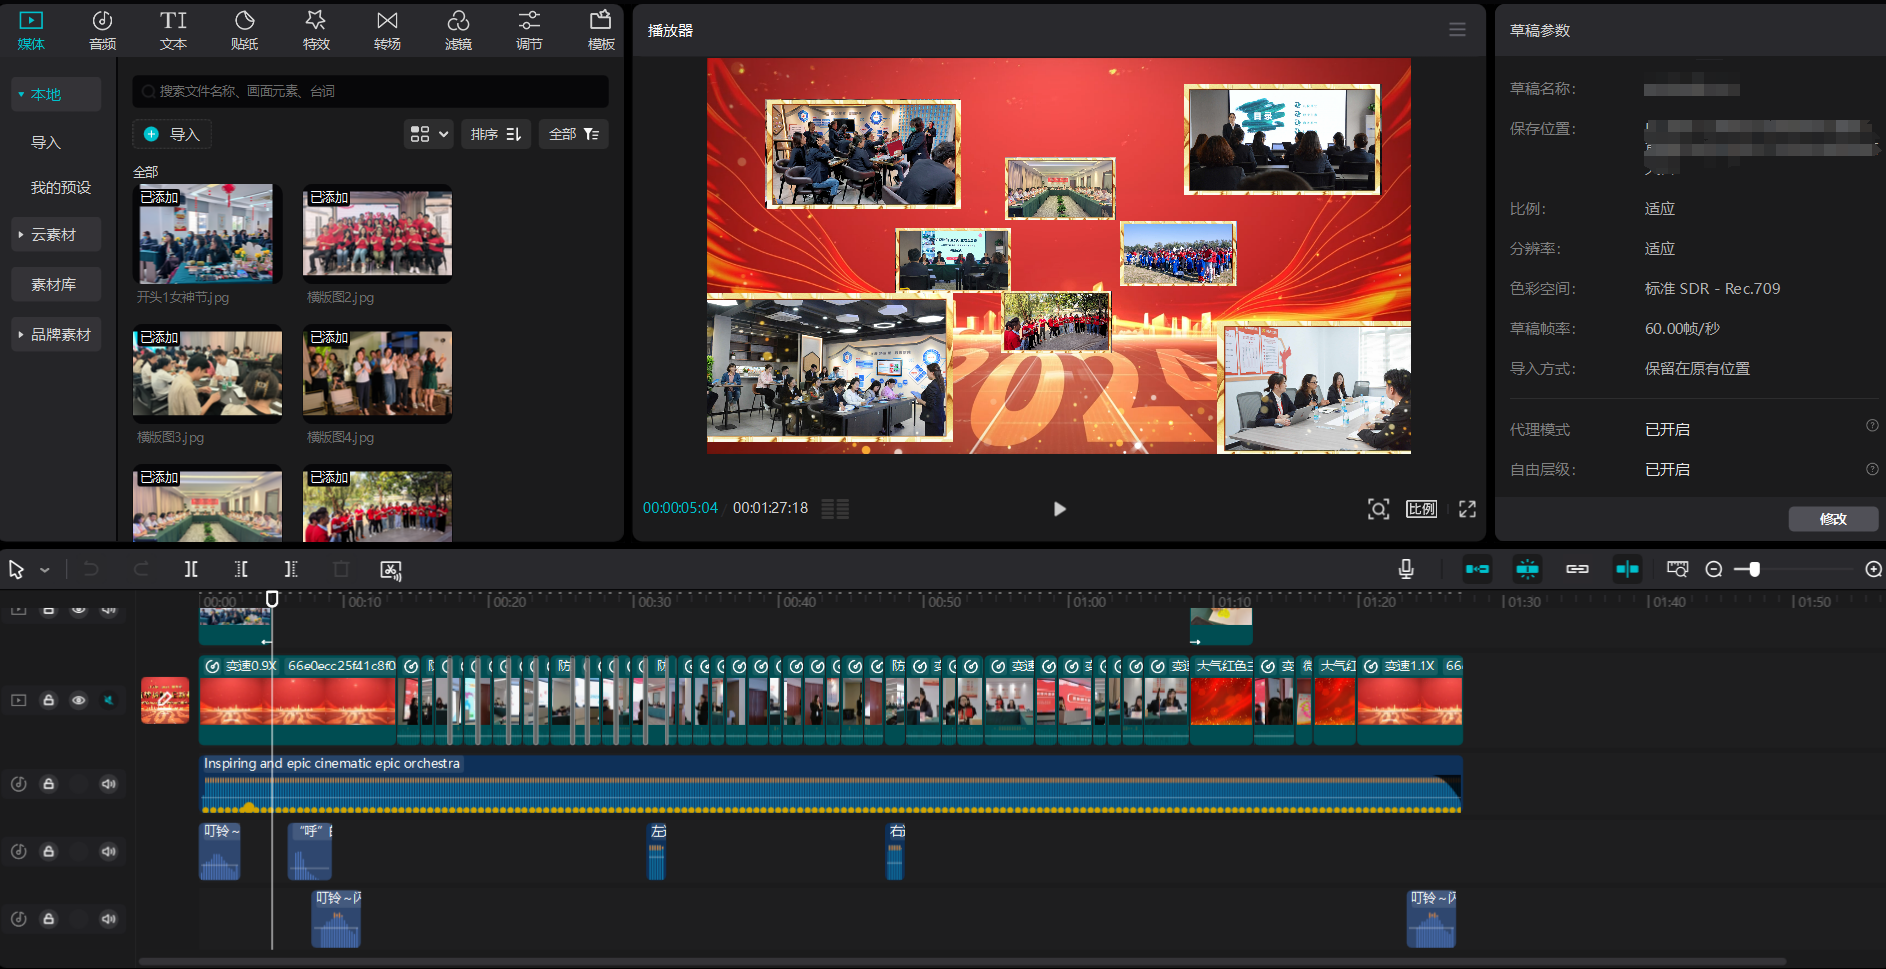1886x969 pixels.
Task: Lock the Inspiring orchestra audio track
Action: [x=48, y=784]
